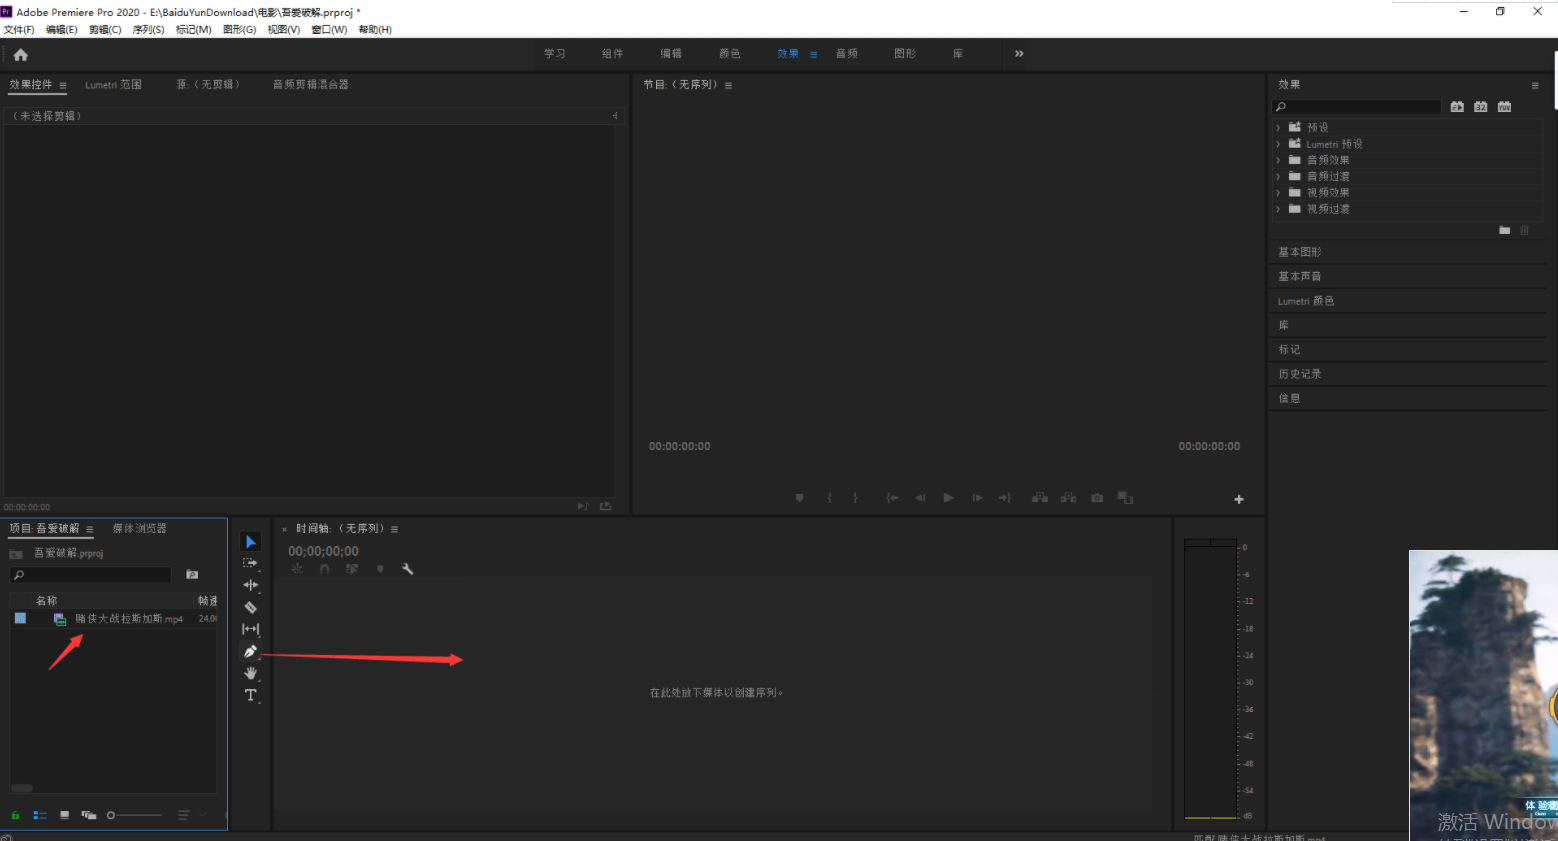Select the Pen tool

click(251, 651)
